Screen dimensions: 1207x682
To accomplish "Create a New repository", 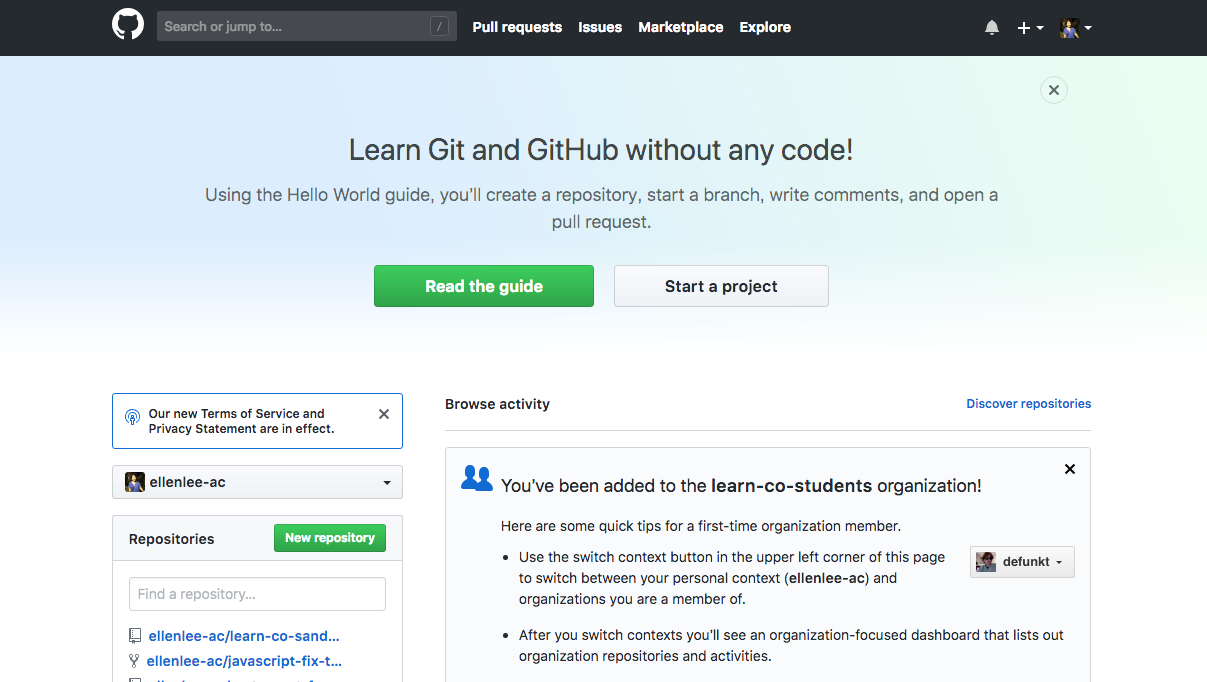I will [x=330, y=538].
